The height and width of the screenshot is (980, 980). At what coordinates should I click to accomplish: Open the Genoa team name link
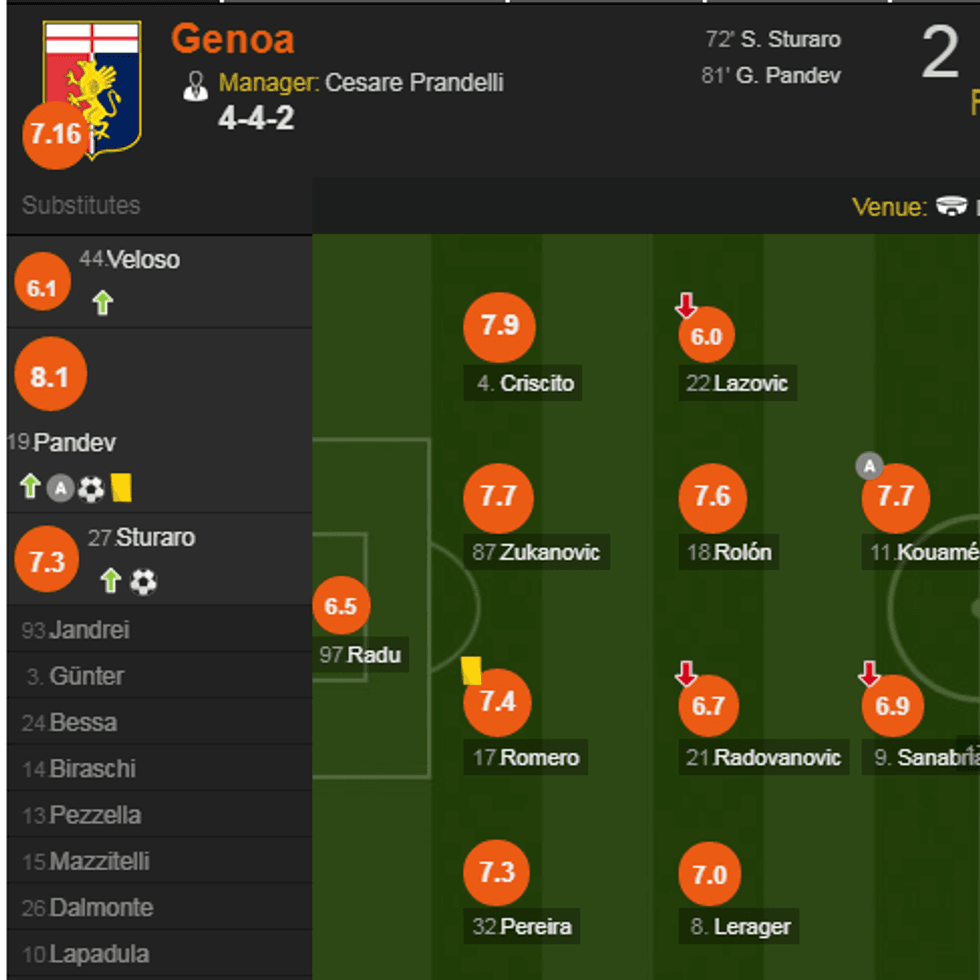(232, 39)
